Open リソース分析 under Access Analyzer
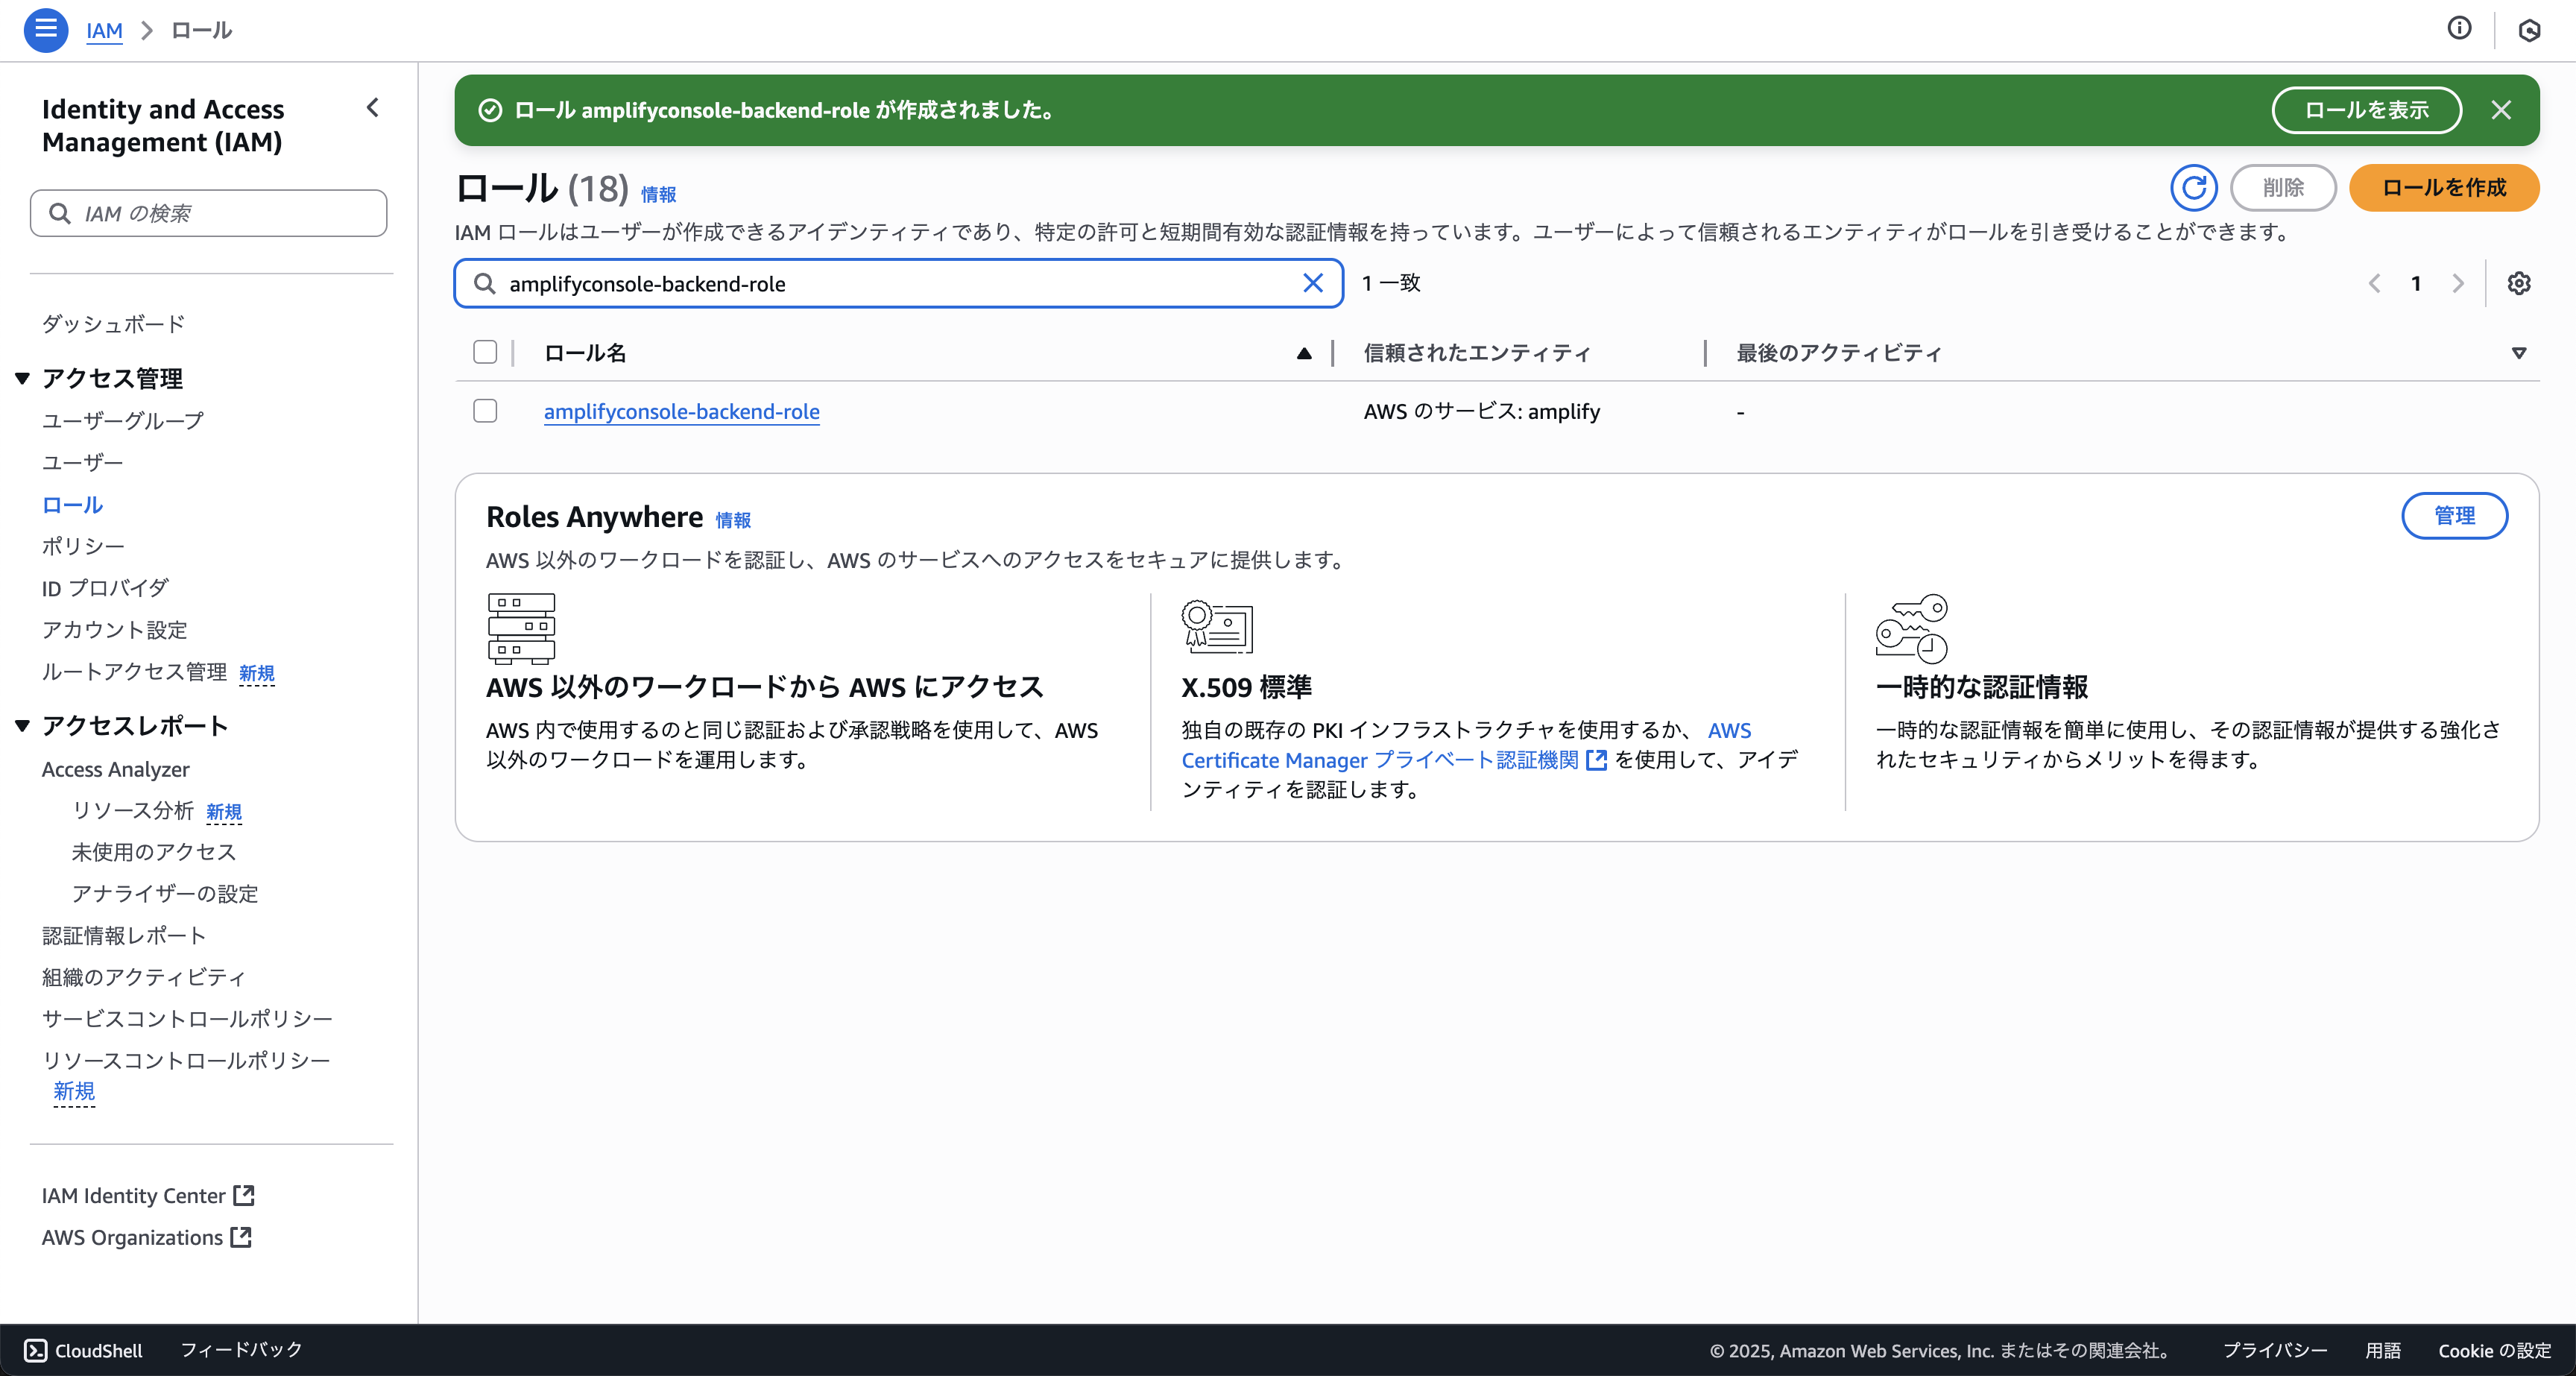The image size is (2576, 1376). pos(132,810)
